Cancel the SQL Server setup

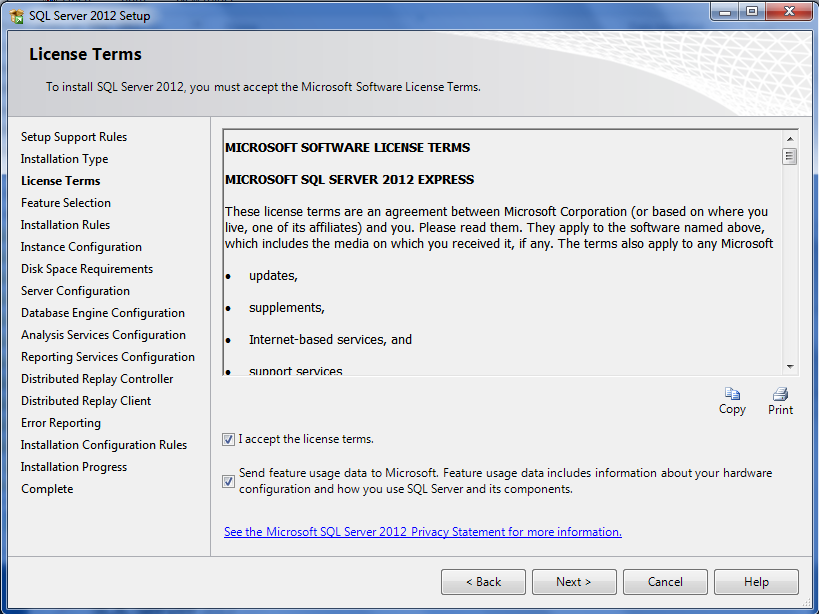click(x=665, y=582)
